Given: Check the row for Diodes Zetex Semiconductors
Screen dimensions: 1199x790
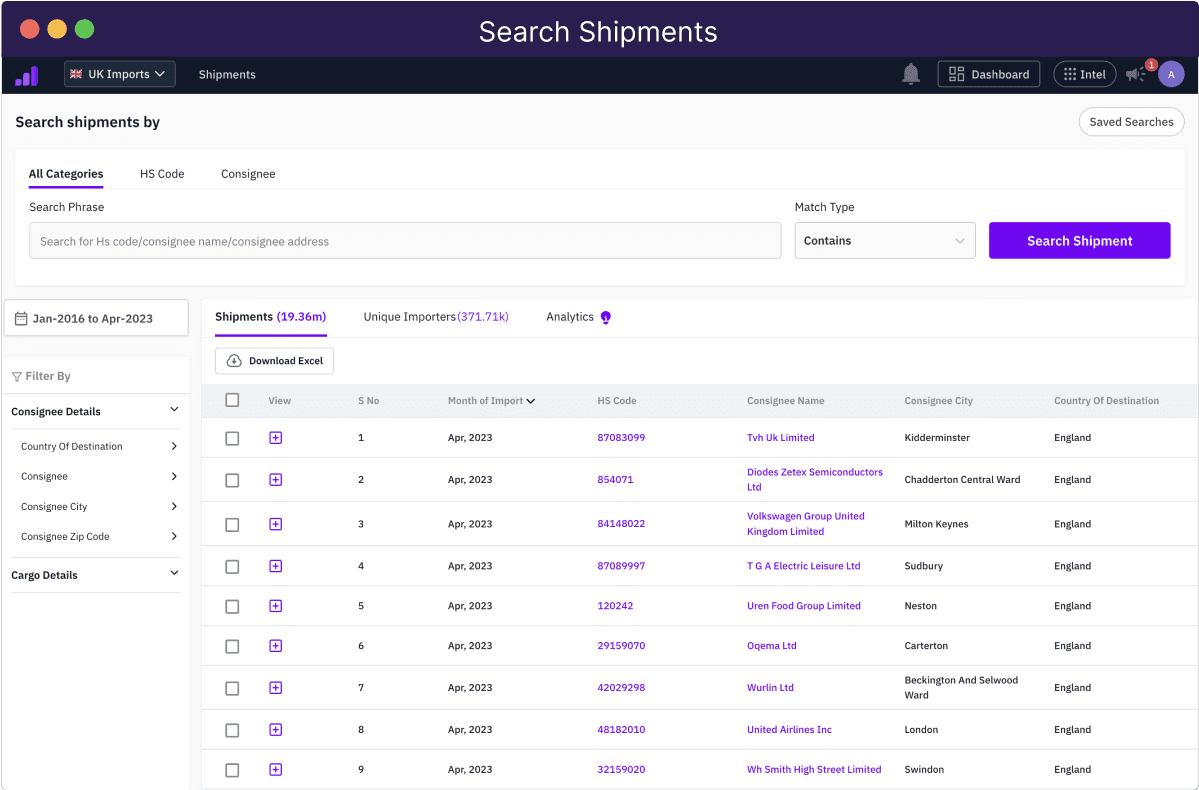Looking at the screenshot, I should [x=232, y=480].
